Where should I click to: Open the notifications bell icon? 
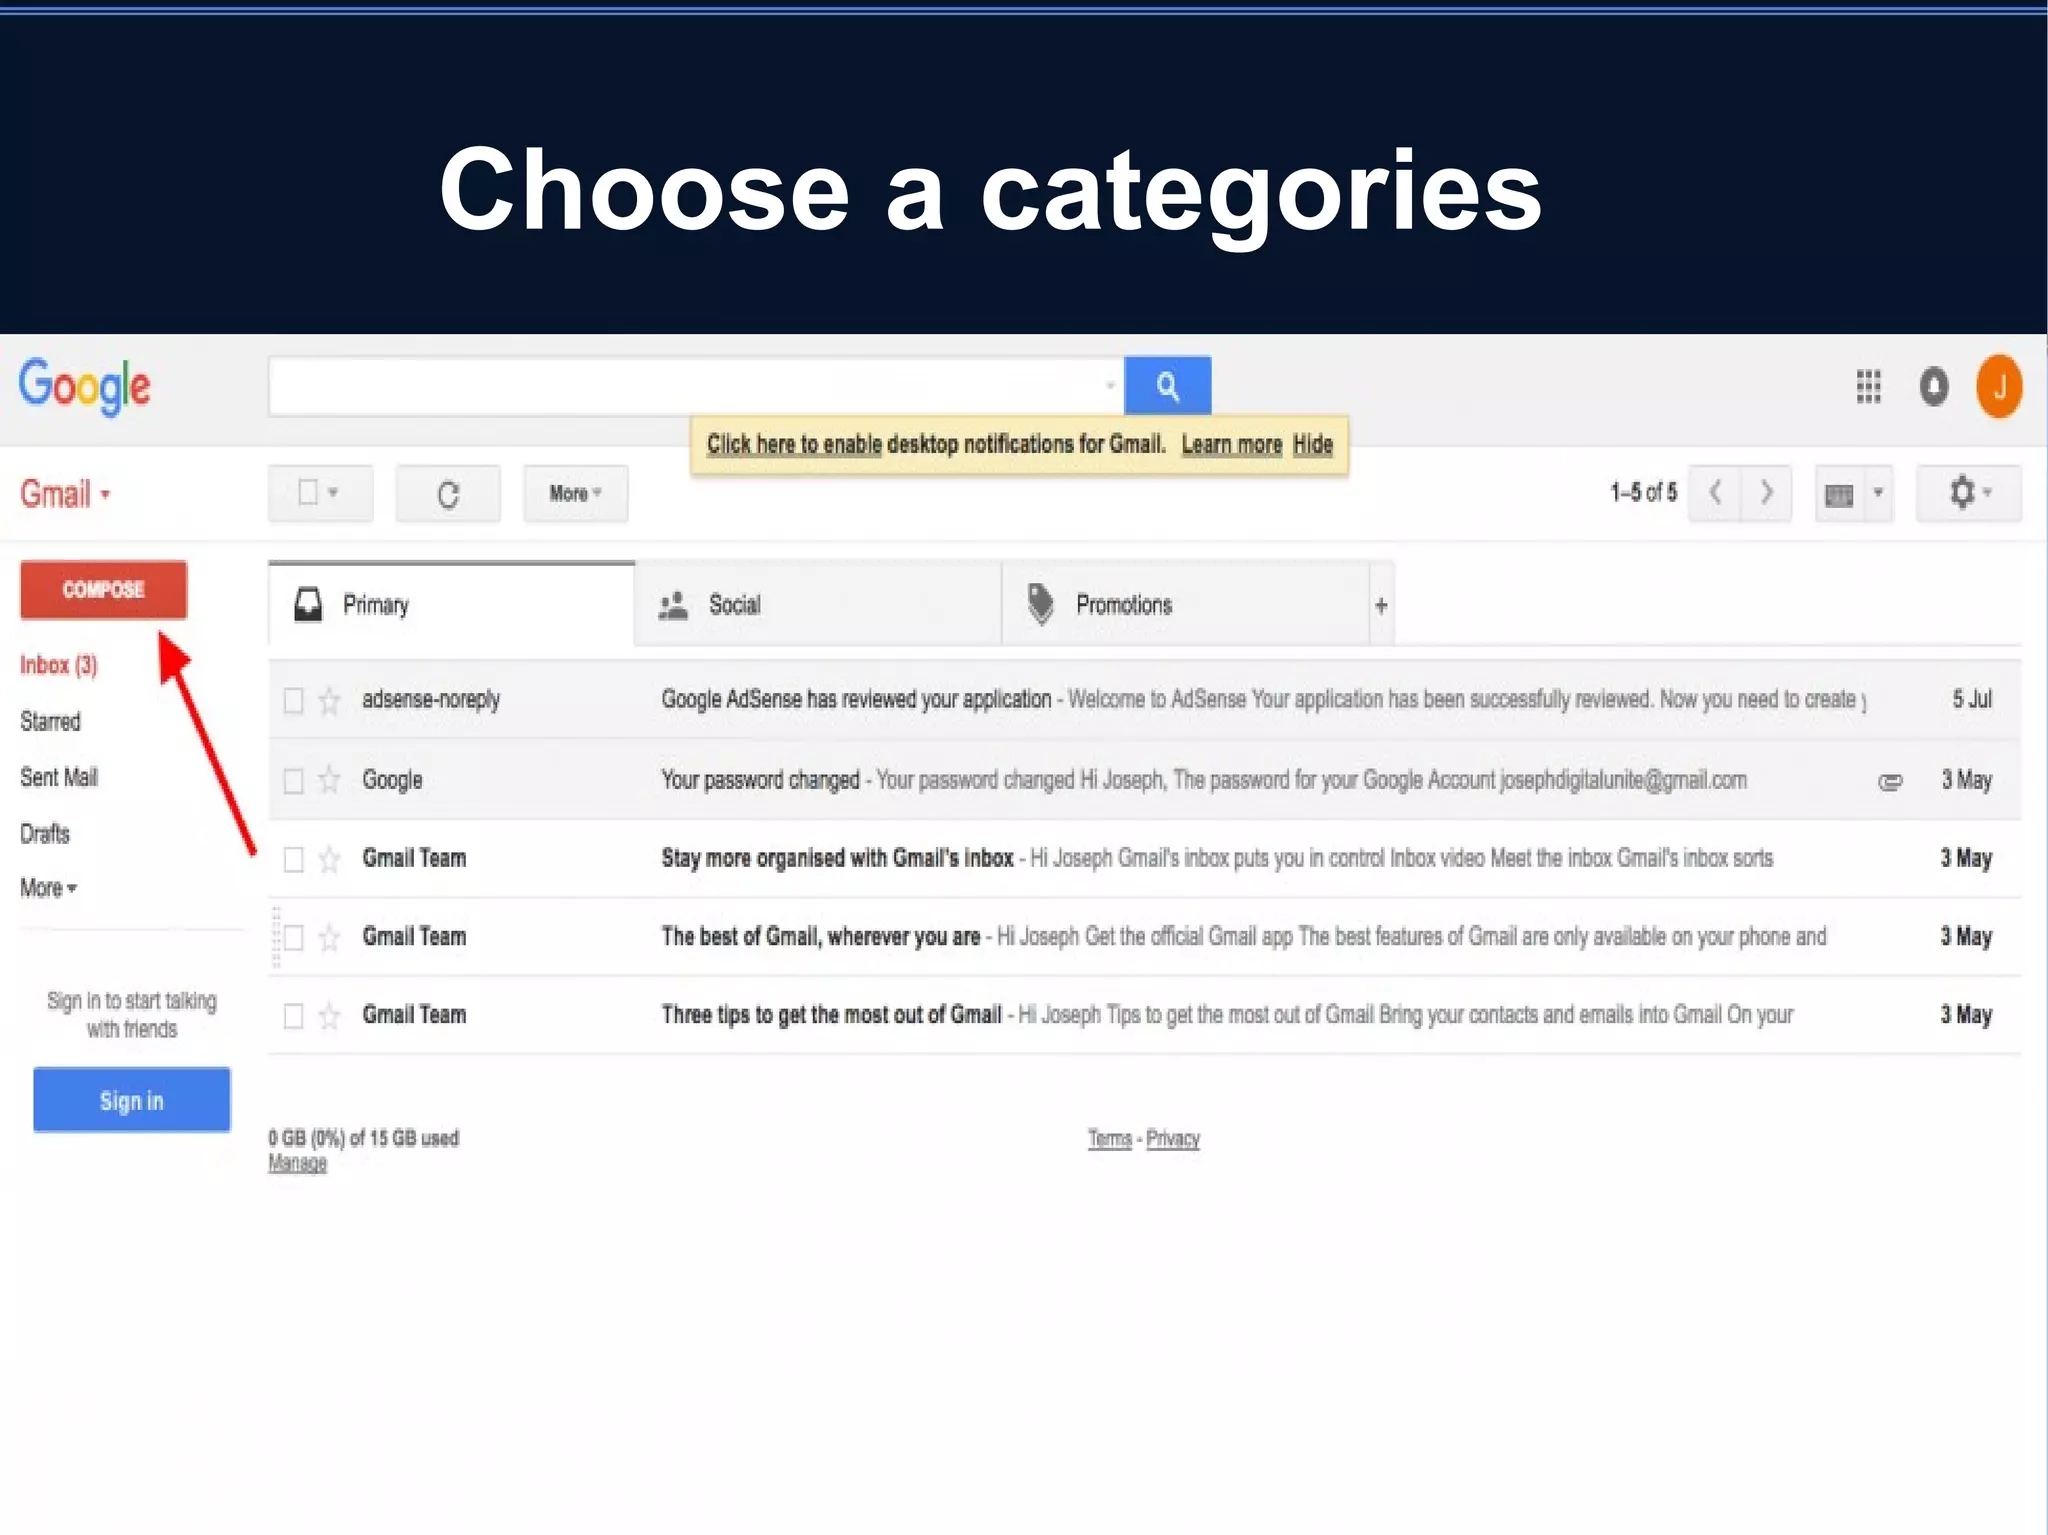coord(1934,386)
